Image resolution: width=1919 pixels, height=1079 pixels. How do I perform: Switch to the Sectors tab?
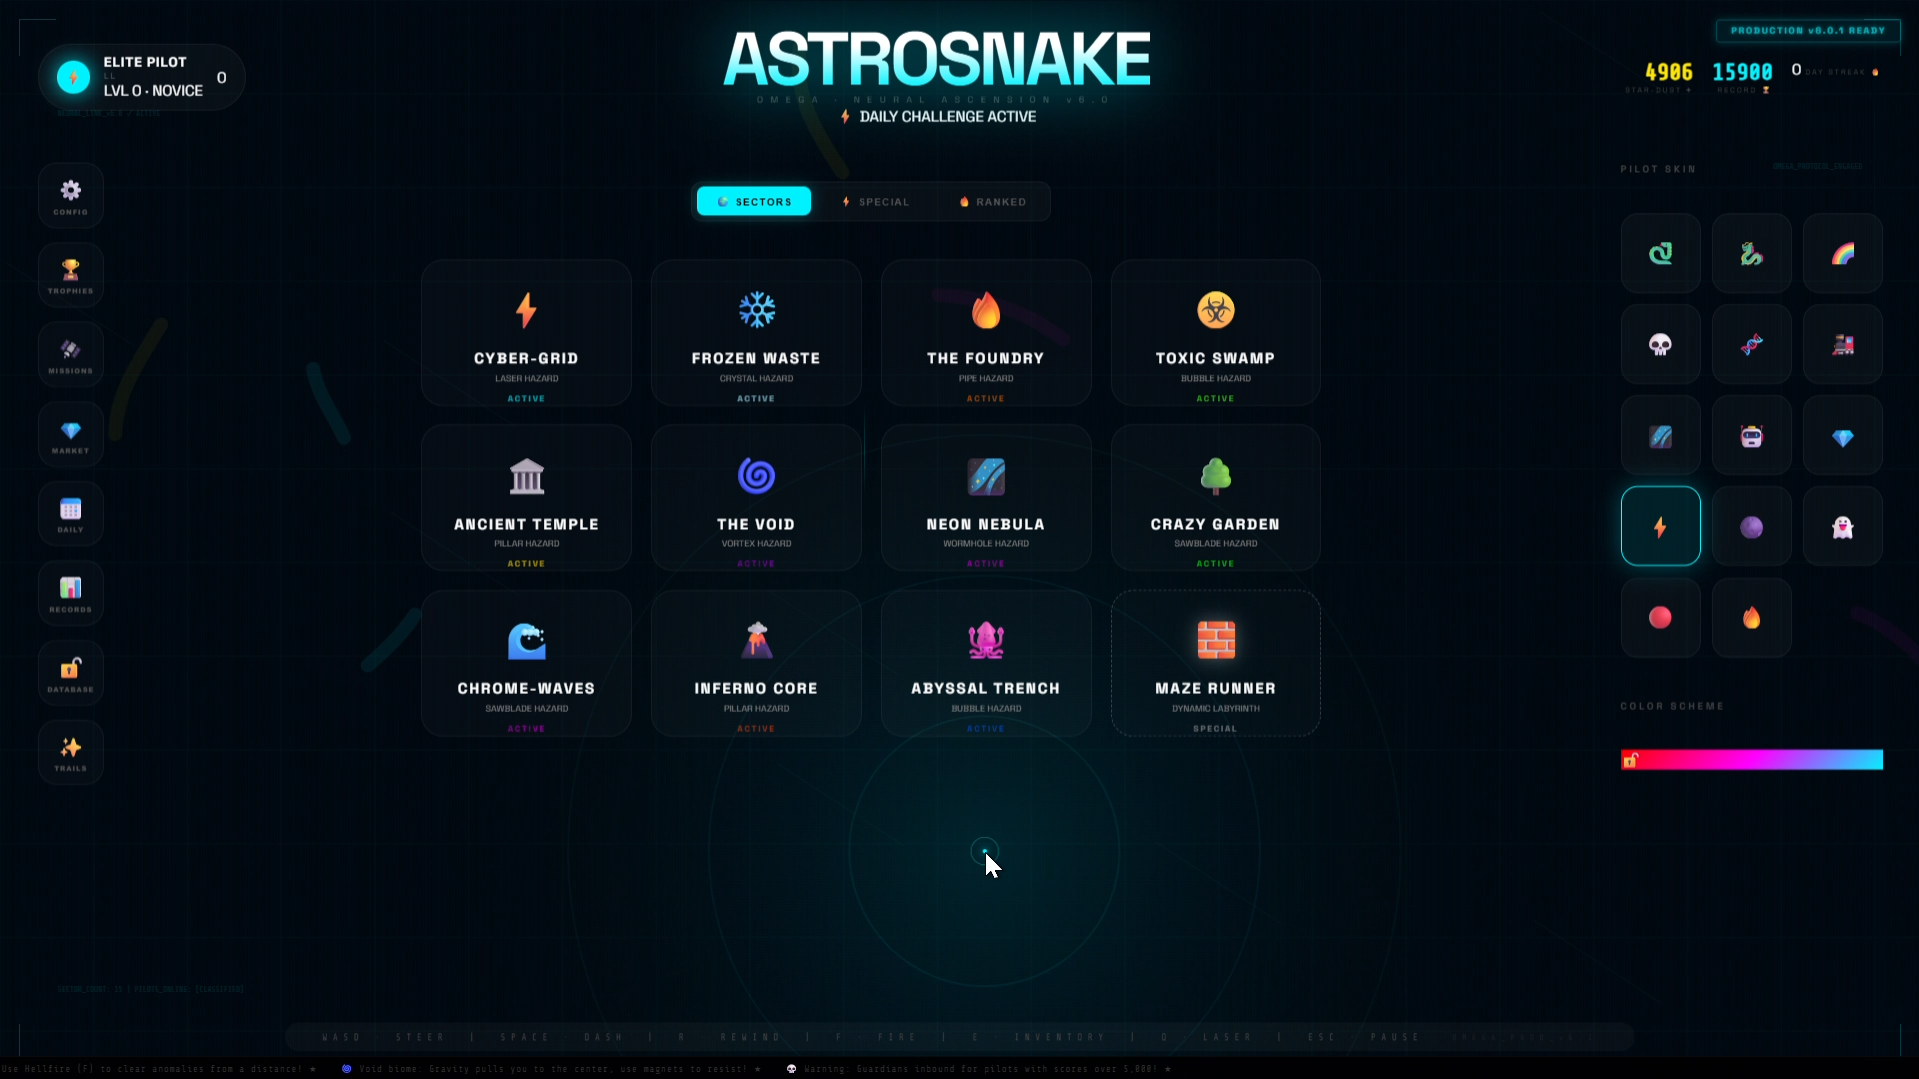pos(754,202)
